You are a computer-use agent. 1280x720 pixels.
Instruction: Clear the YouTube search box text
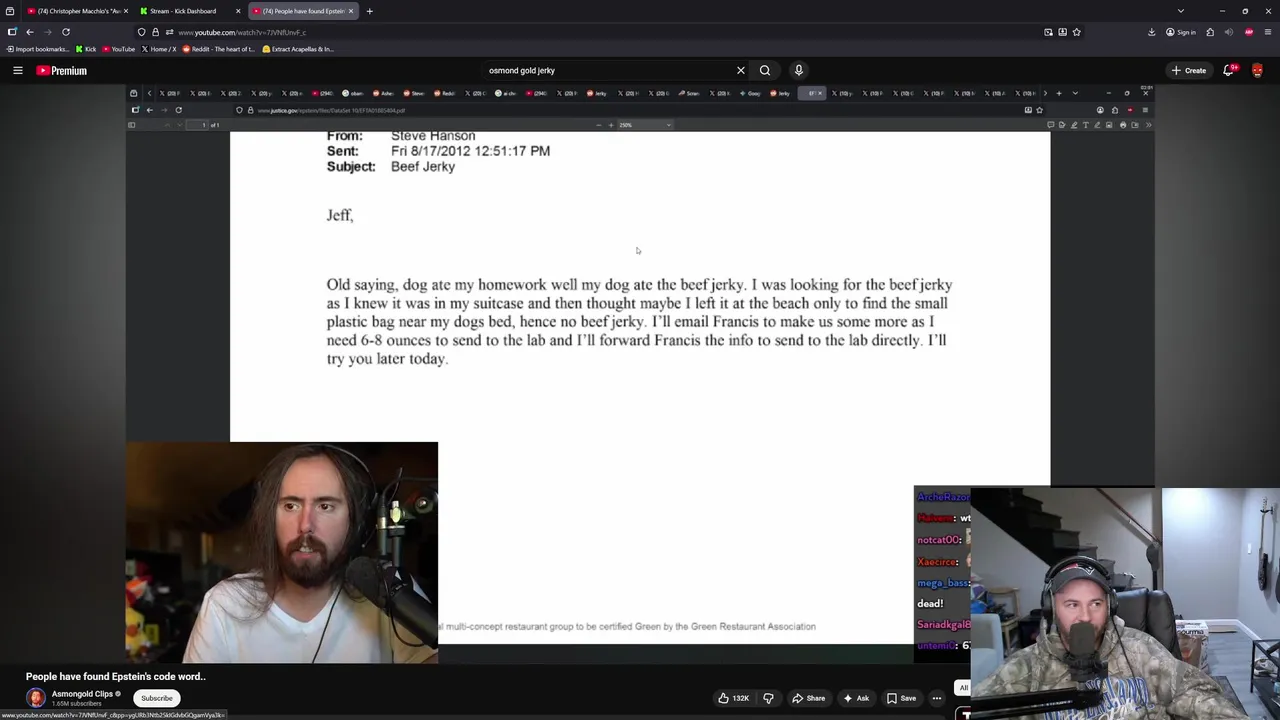[740, 70]
